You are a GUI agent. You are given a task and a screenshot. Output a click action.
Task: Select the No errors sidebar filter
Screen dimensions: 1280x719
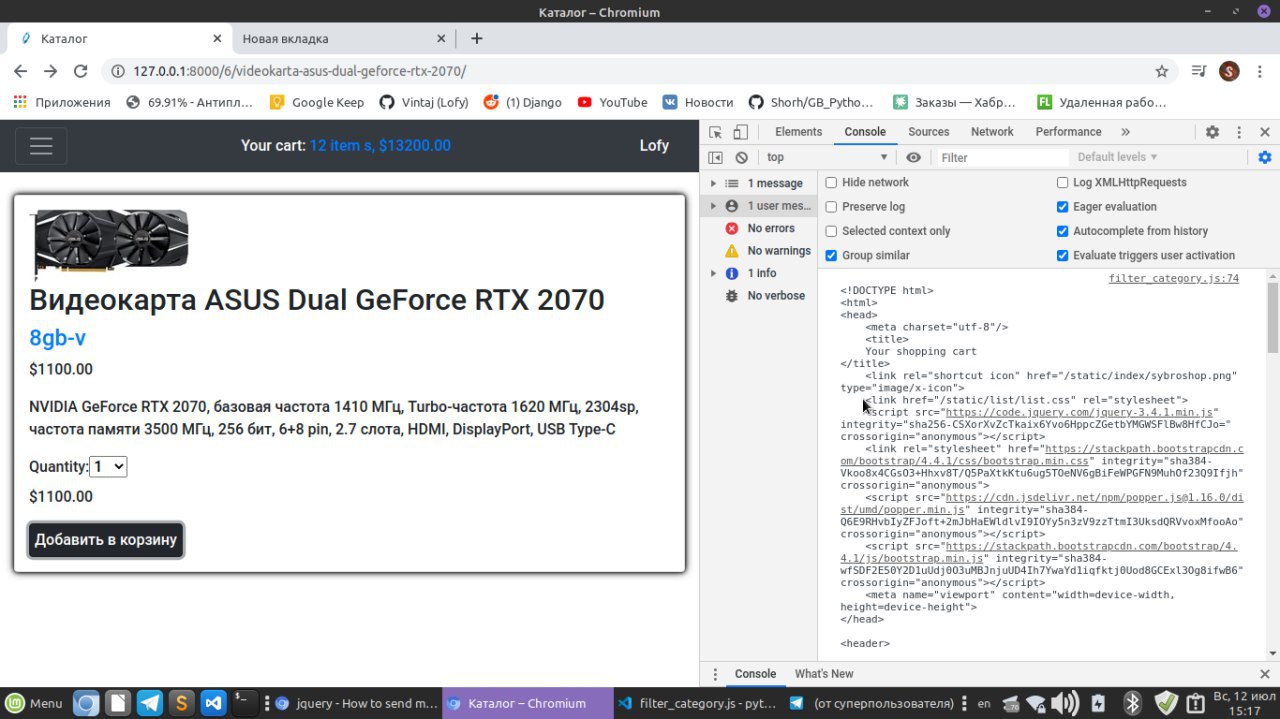(x=760, y=228)
